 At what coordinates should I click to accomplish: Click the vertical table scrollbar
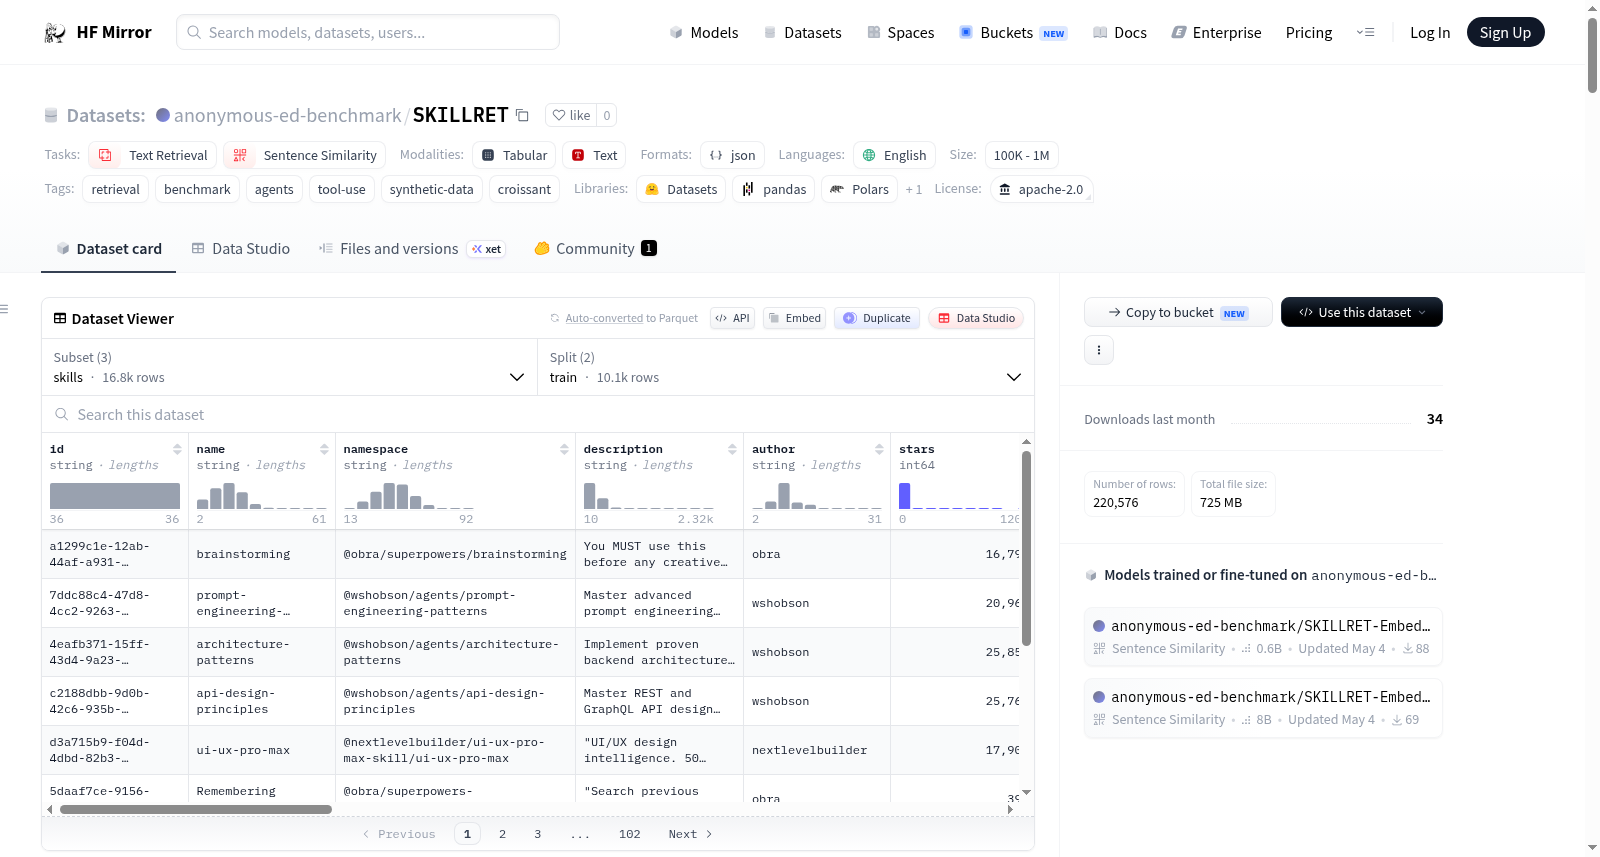[x=1026, y=548]
